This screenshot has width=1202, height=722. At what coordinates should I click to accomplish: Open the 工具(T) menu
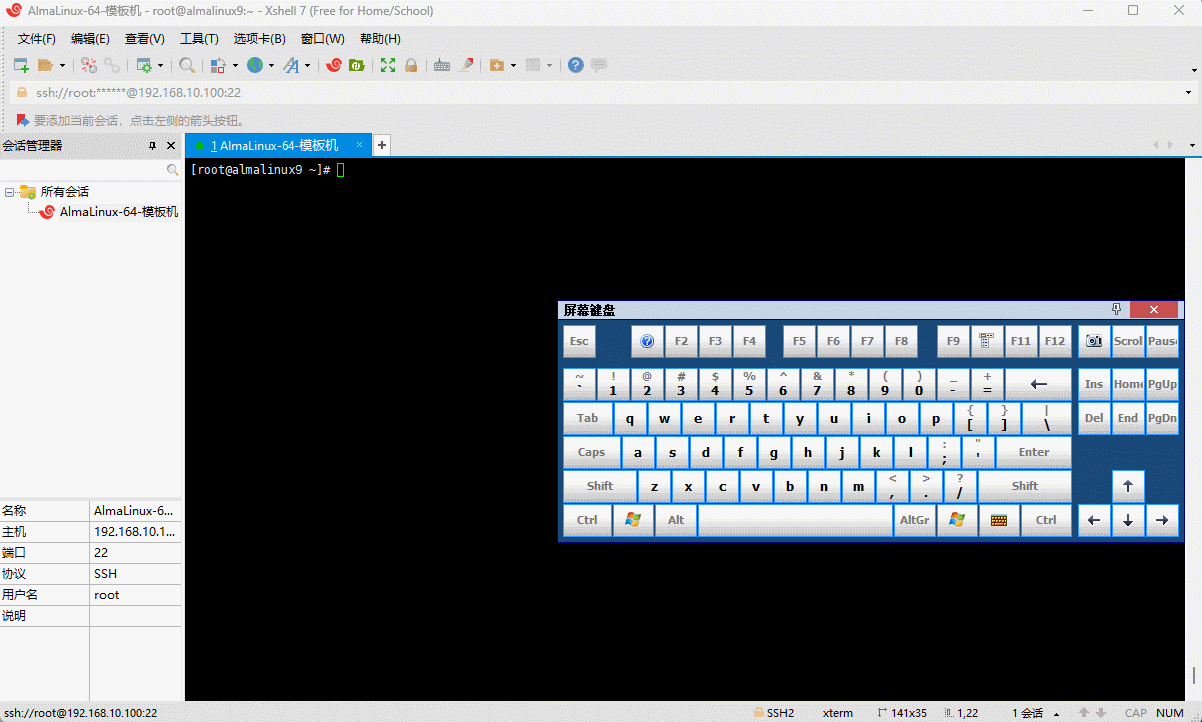(199, 39)
